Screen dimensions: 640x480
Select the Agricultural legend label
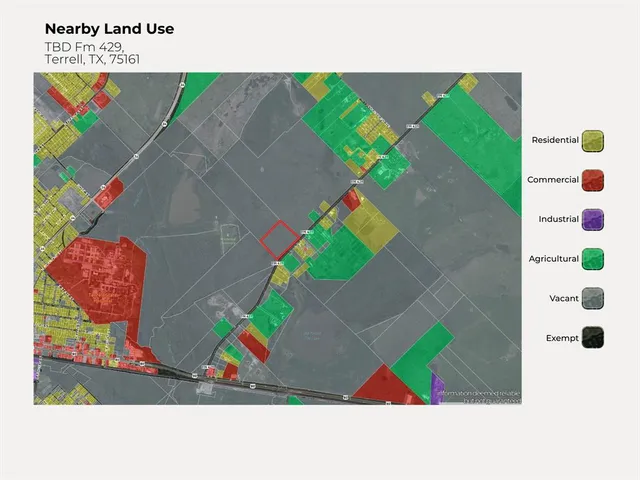(554, 259)
